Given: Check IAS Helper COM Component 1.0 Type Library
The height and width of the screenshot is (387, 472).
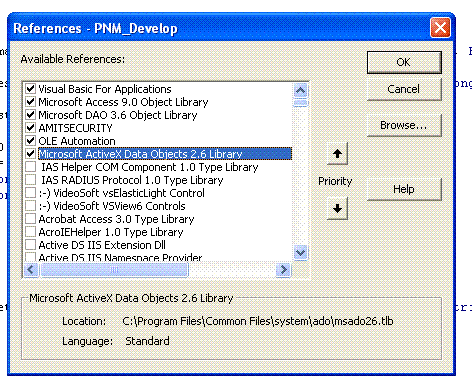Looking at the screenshot, I should tap(31, 167).
